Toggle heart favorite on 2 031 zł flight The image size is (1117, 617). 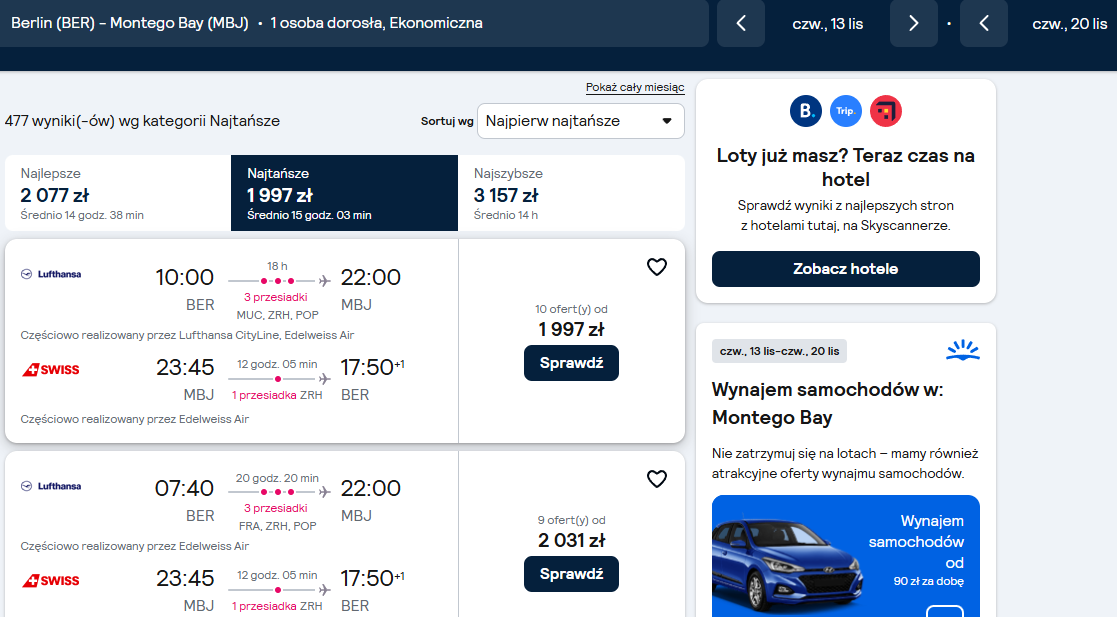click(657, 479)
